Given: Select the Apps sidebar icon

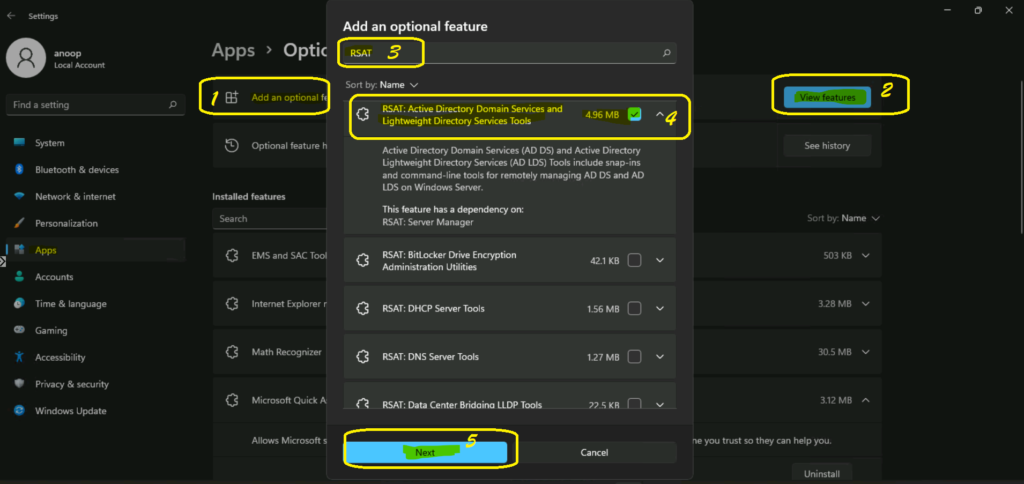Looking at the screenshot, I should [19, 250].
